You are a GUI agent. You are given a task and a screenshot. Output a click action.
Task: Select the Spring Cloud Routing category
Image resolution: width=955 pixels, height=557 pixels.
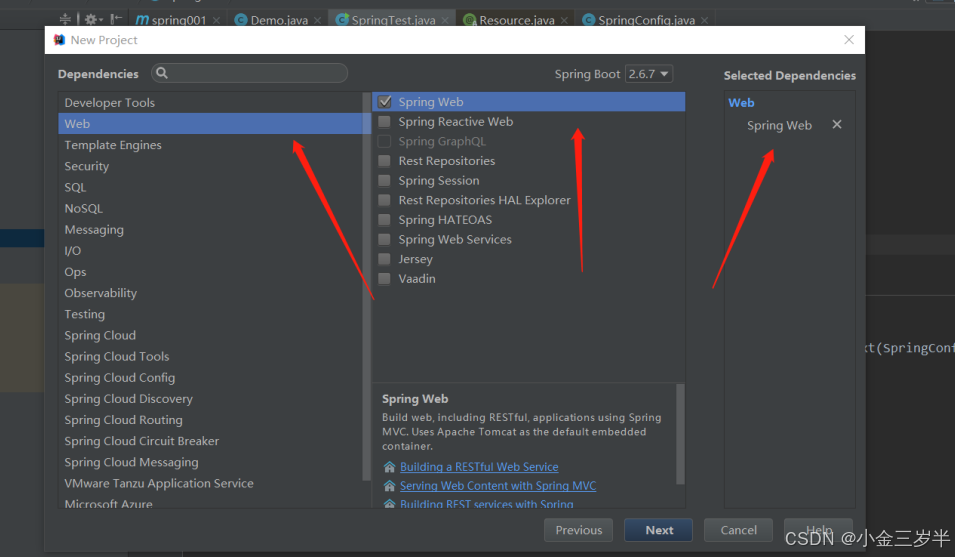(x=210, y=420)
